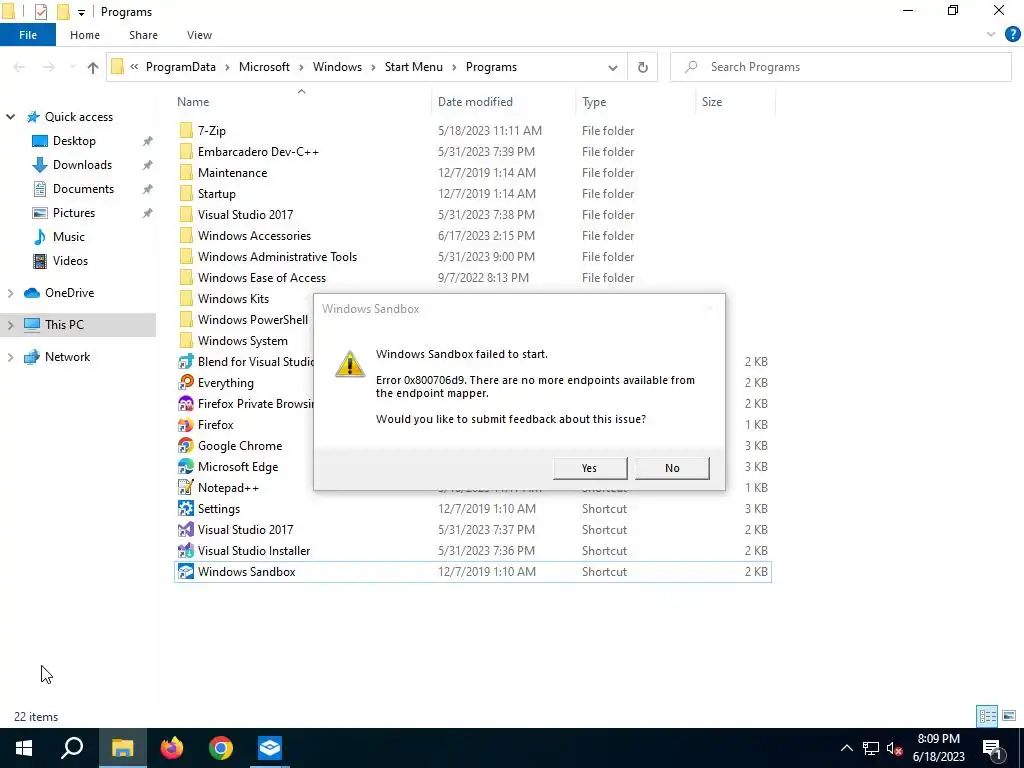Open the Quick Access Toolbar customize dropdown
This screenshot has width=1024, height=768.
pos(81,12)
